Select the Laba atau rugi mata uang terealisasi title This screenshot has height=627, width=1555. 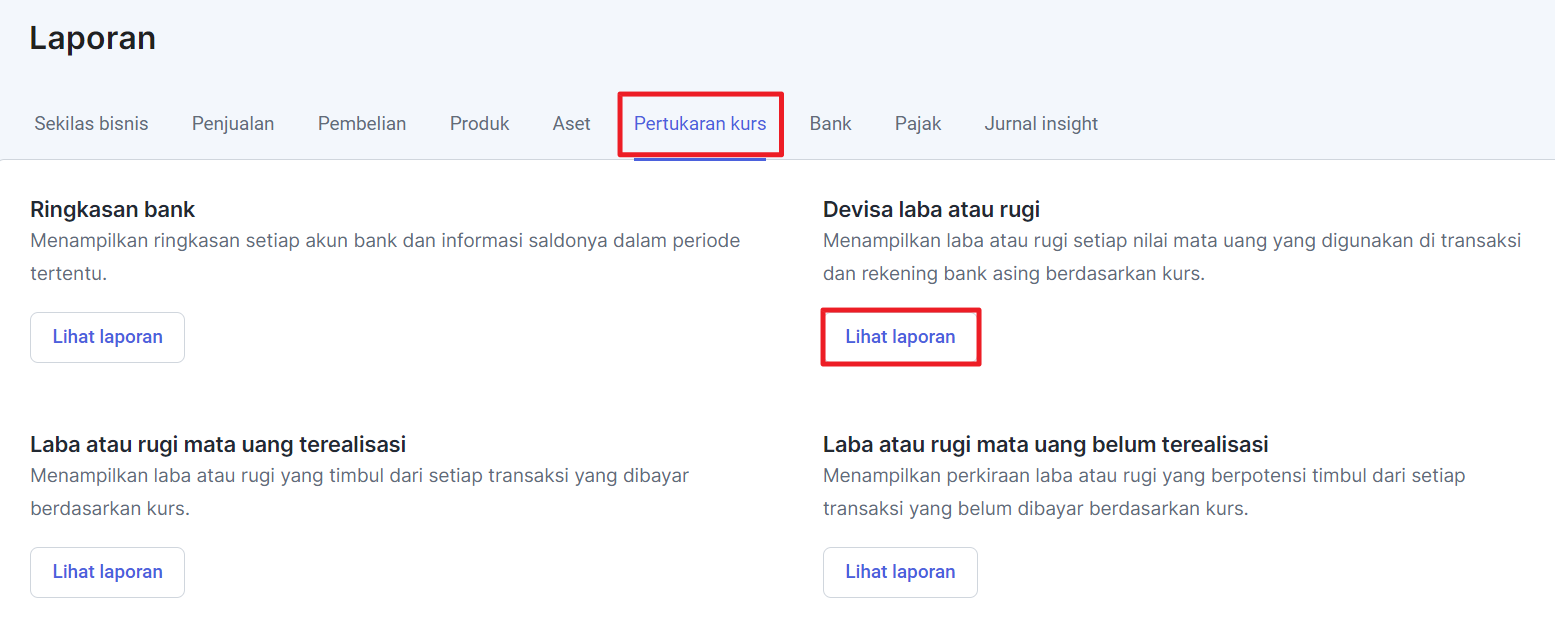(x=218, y=445)
